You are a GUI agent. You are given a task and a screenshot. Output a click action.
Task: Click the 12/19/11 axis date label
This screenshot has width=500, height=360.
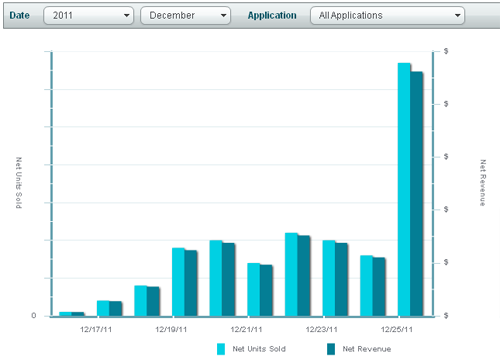[x=171, y=329]
